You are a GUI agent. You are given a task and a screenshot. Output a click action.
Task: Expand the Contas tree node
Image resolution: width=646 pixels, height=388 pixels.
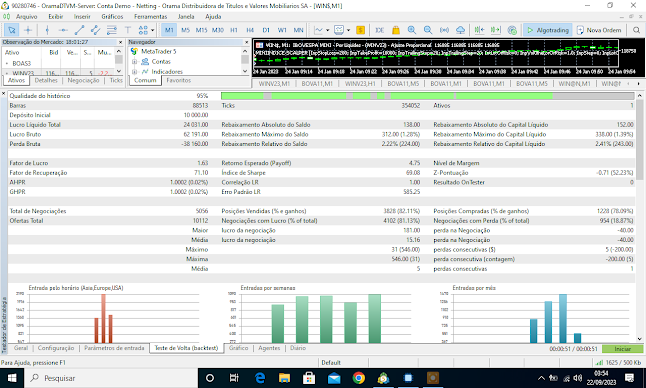tap(134, 62)
